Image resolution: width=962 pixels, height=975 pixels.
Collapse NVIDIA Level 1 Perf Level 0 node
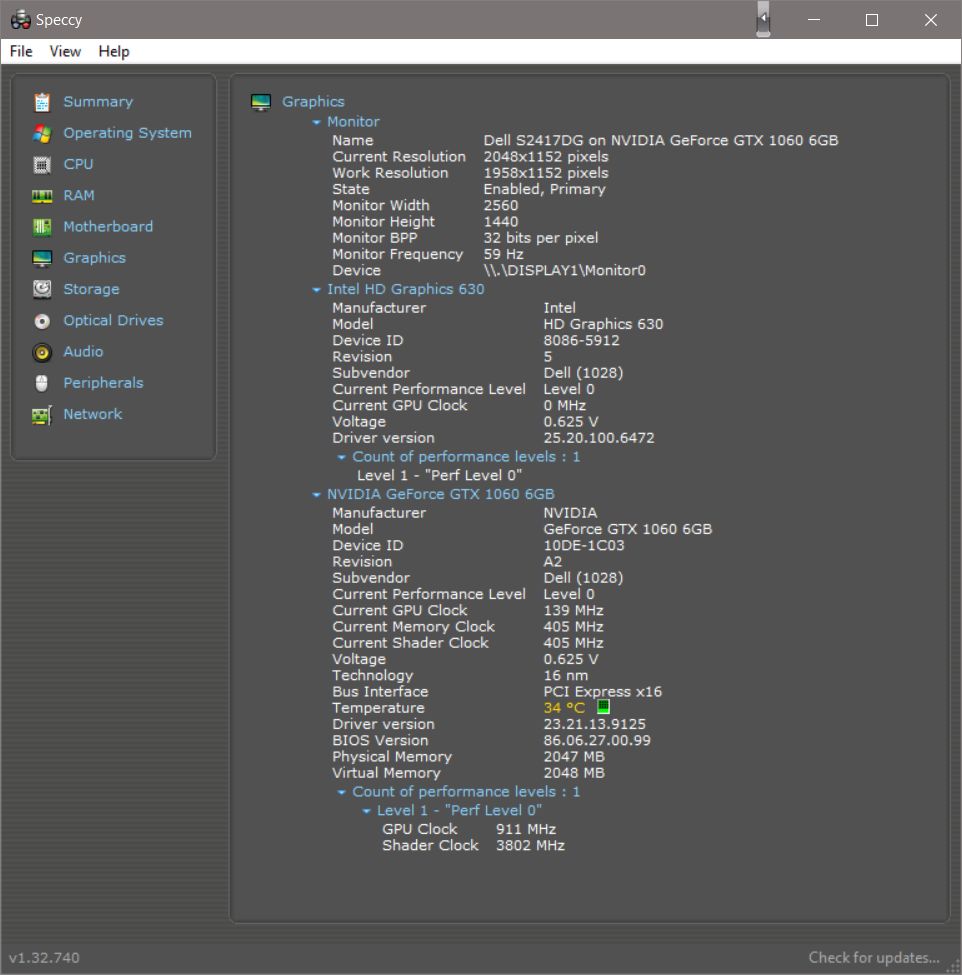[367, 811]
